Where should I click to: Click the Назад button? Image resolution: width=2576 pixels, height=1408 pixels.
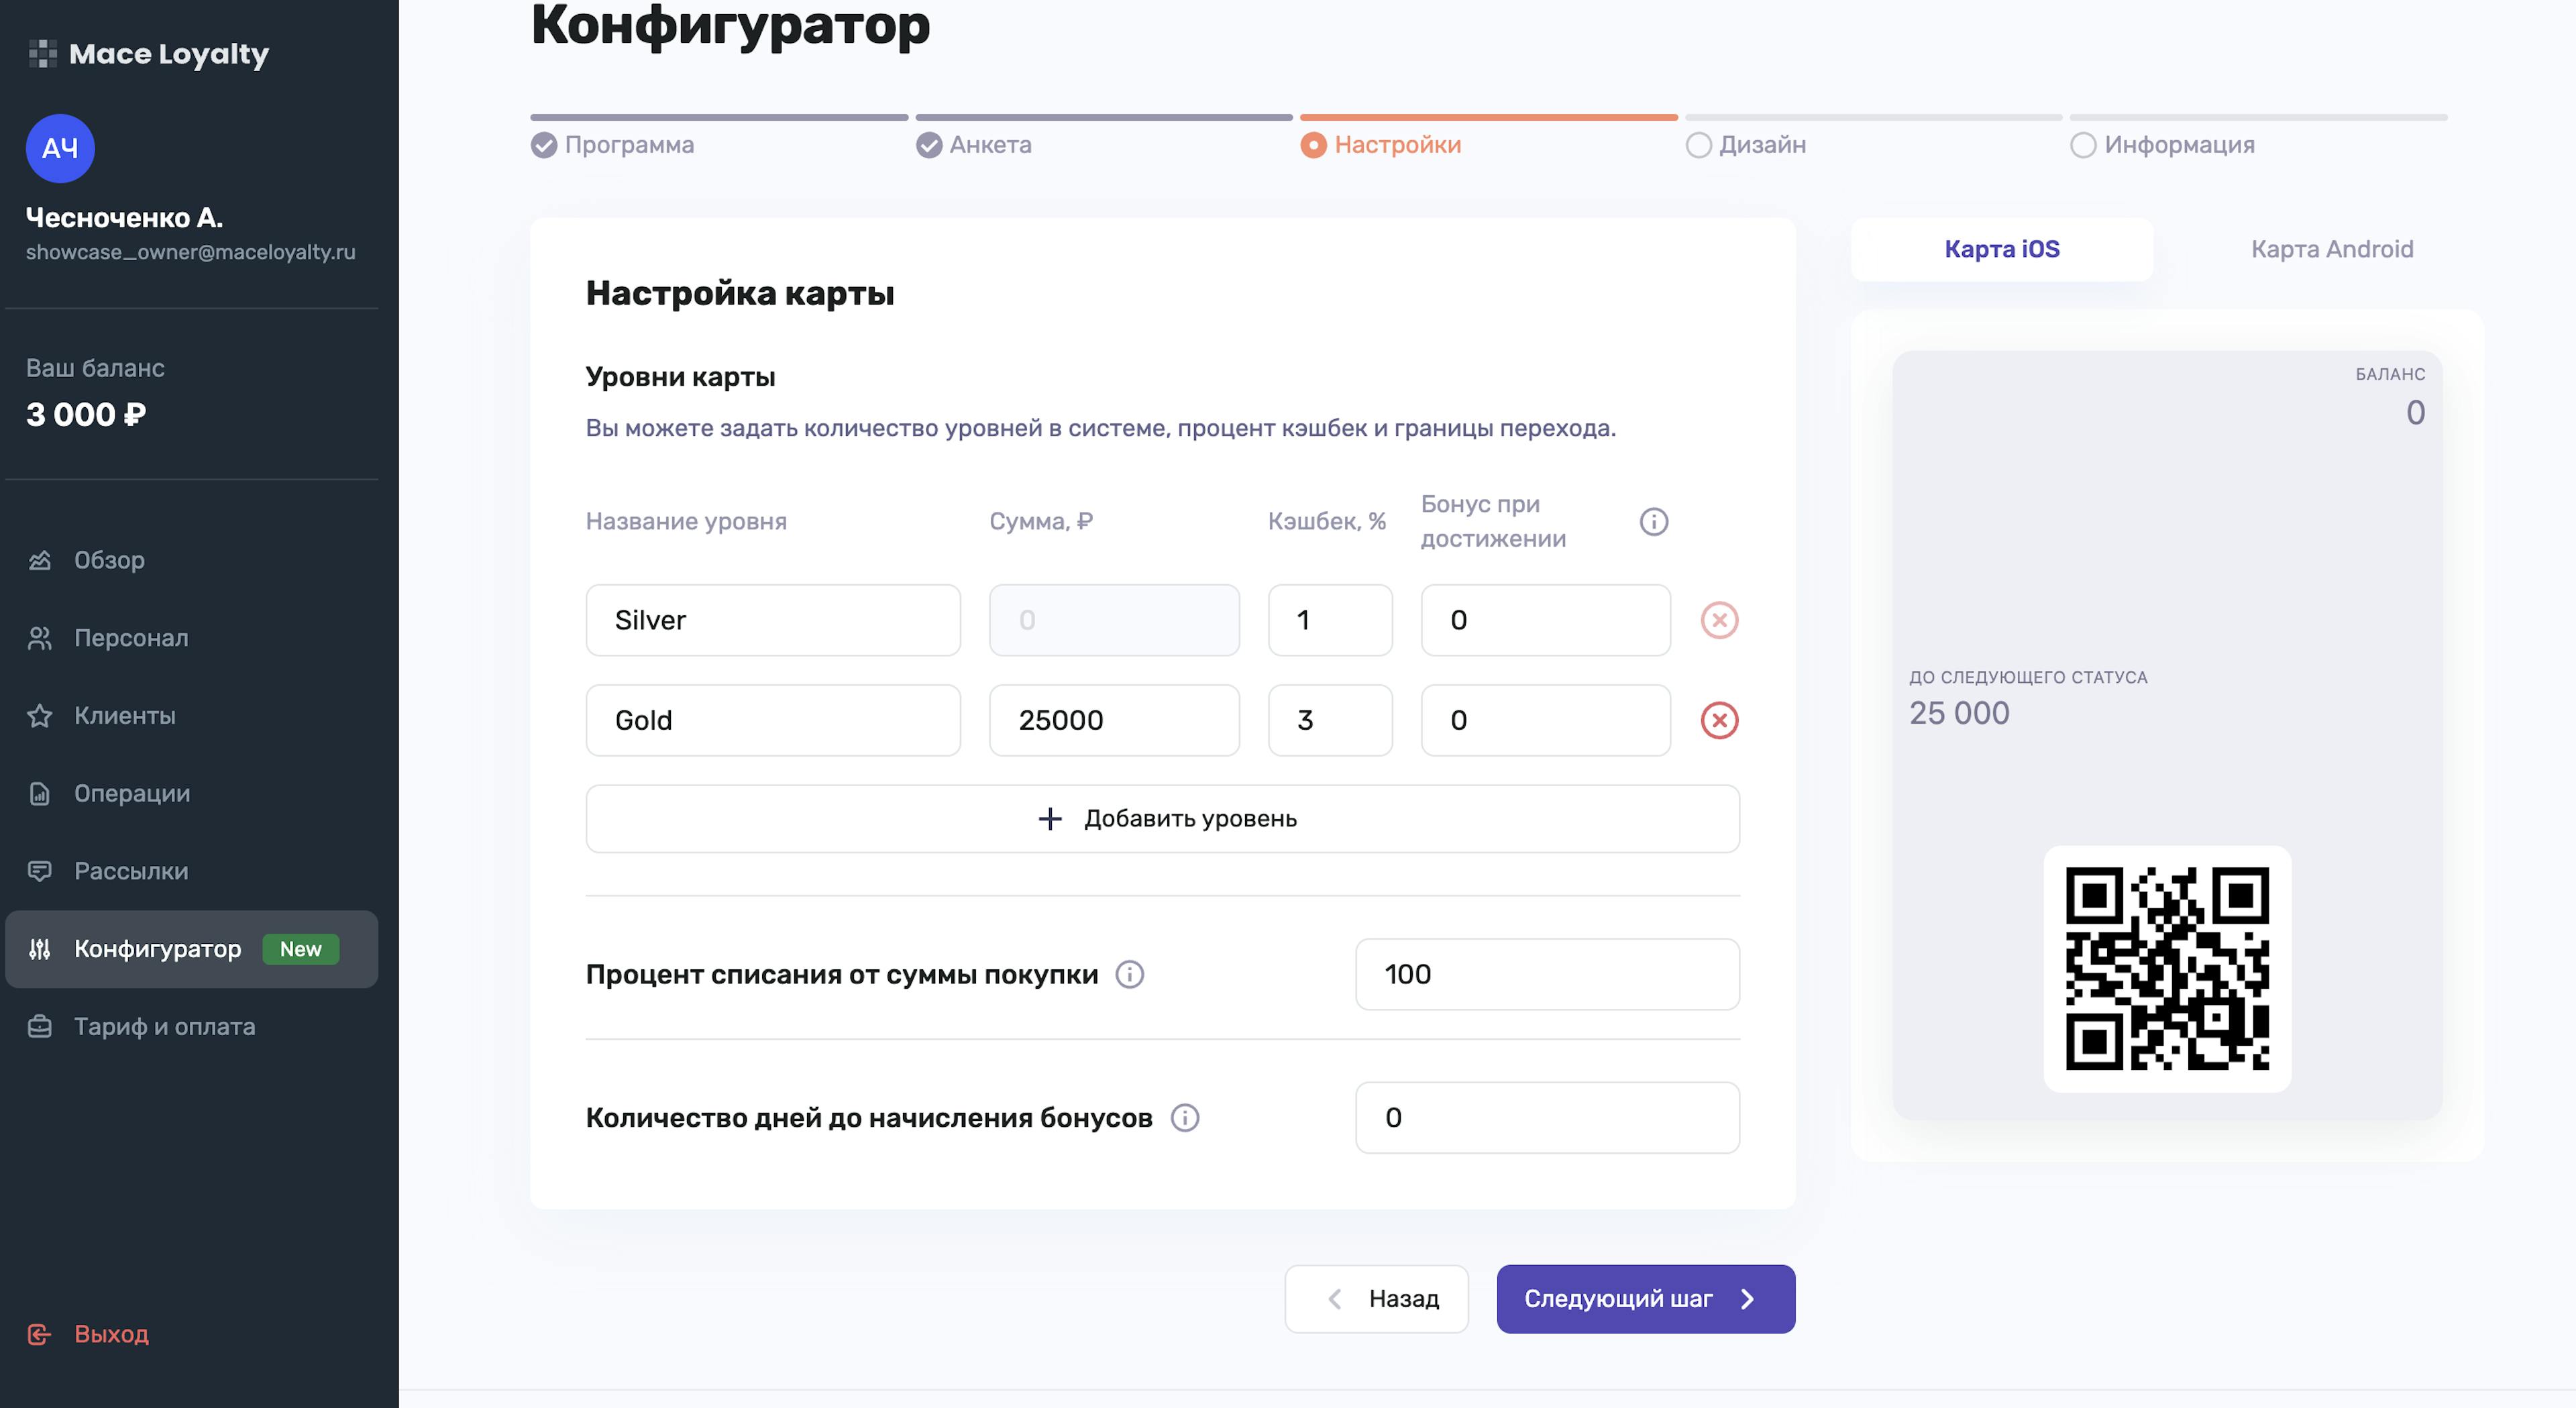click(1377, 1298)
